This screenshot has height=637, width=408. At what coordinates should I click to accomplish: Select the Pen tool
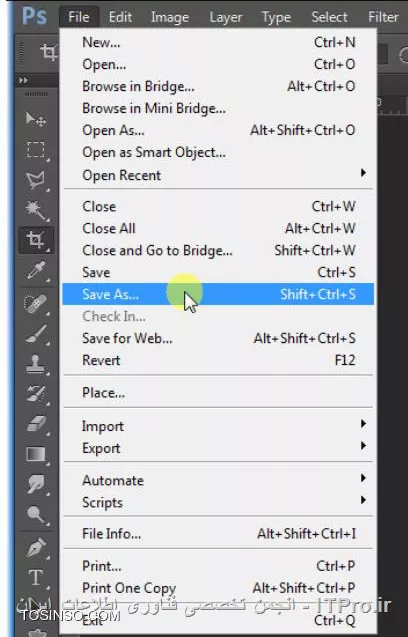coord(36,547)
